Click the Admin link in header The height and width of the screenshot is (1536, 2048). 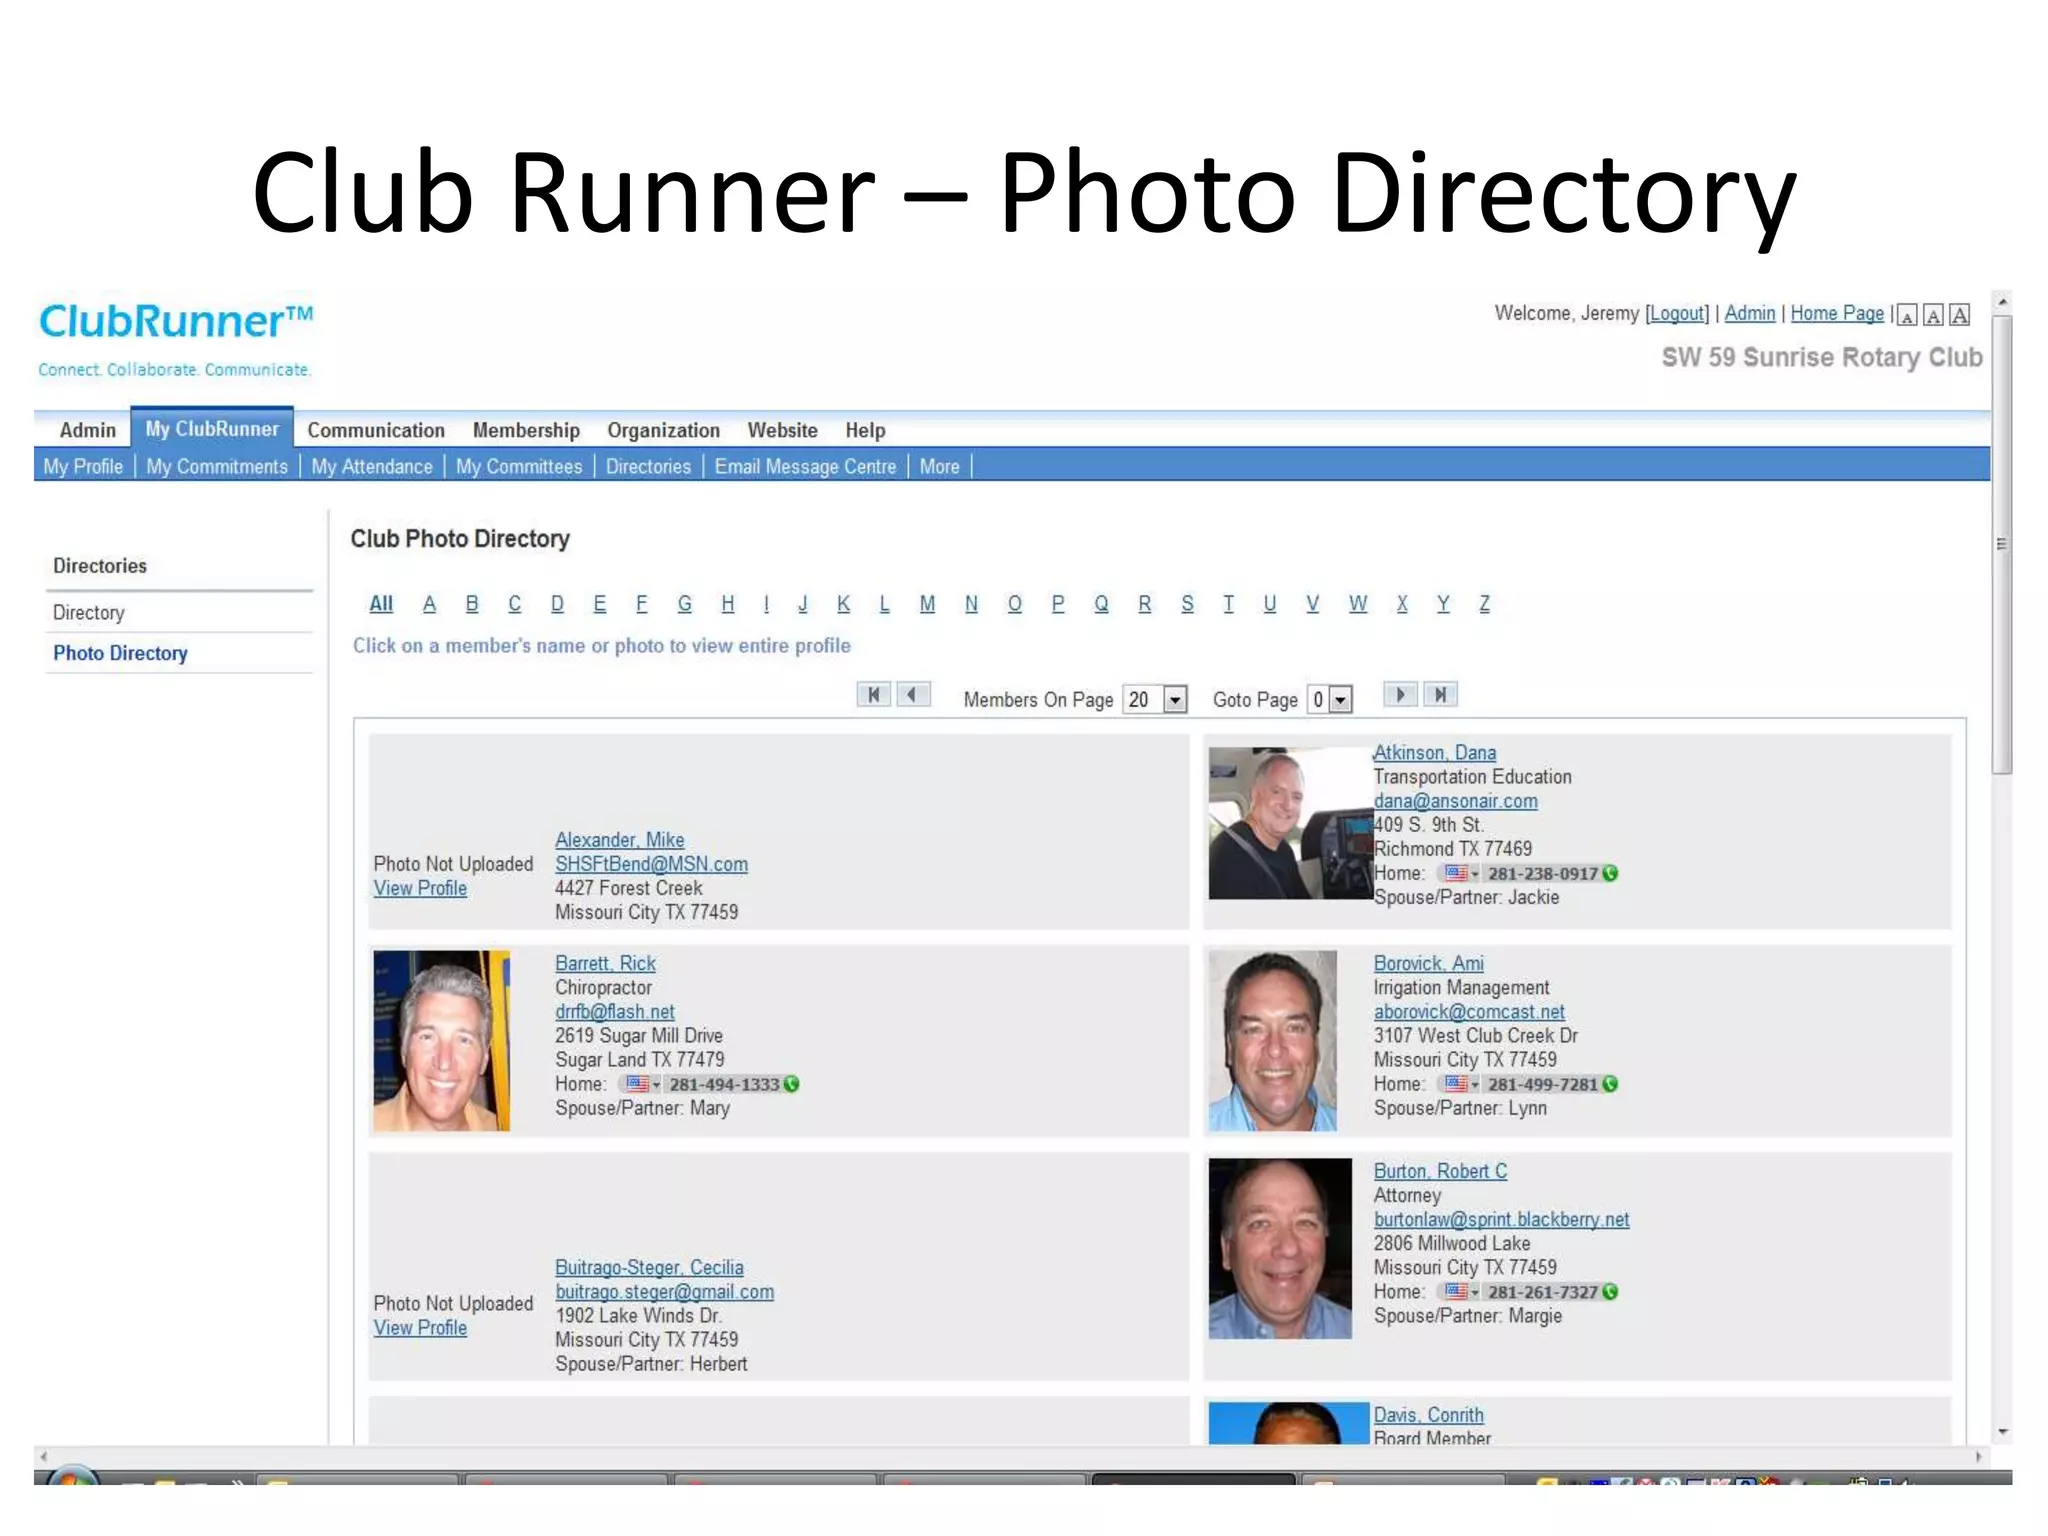[x=1750, y=314]
